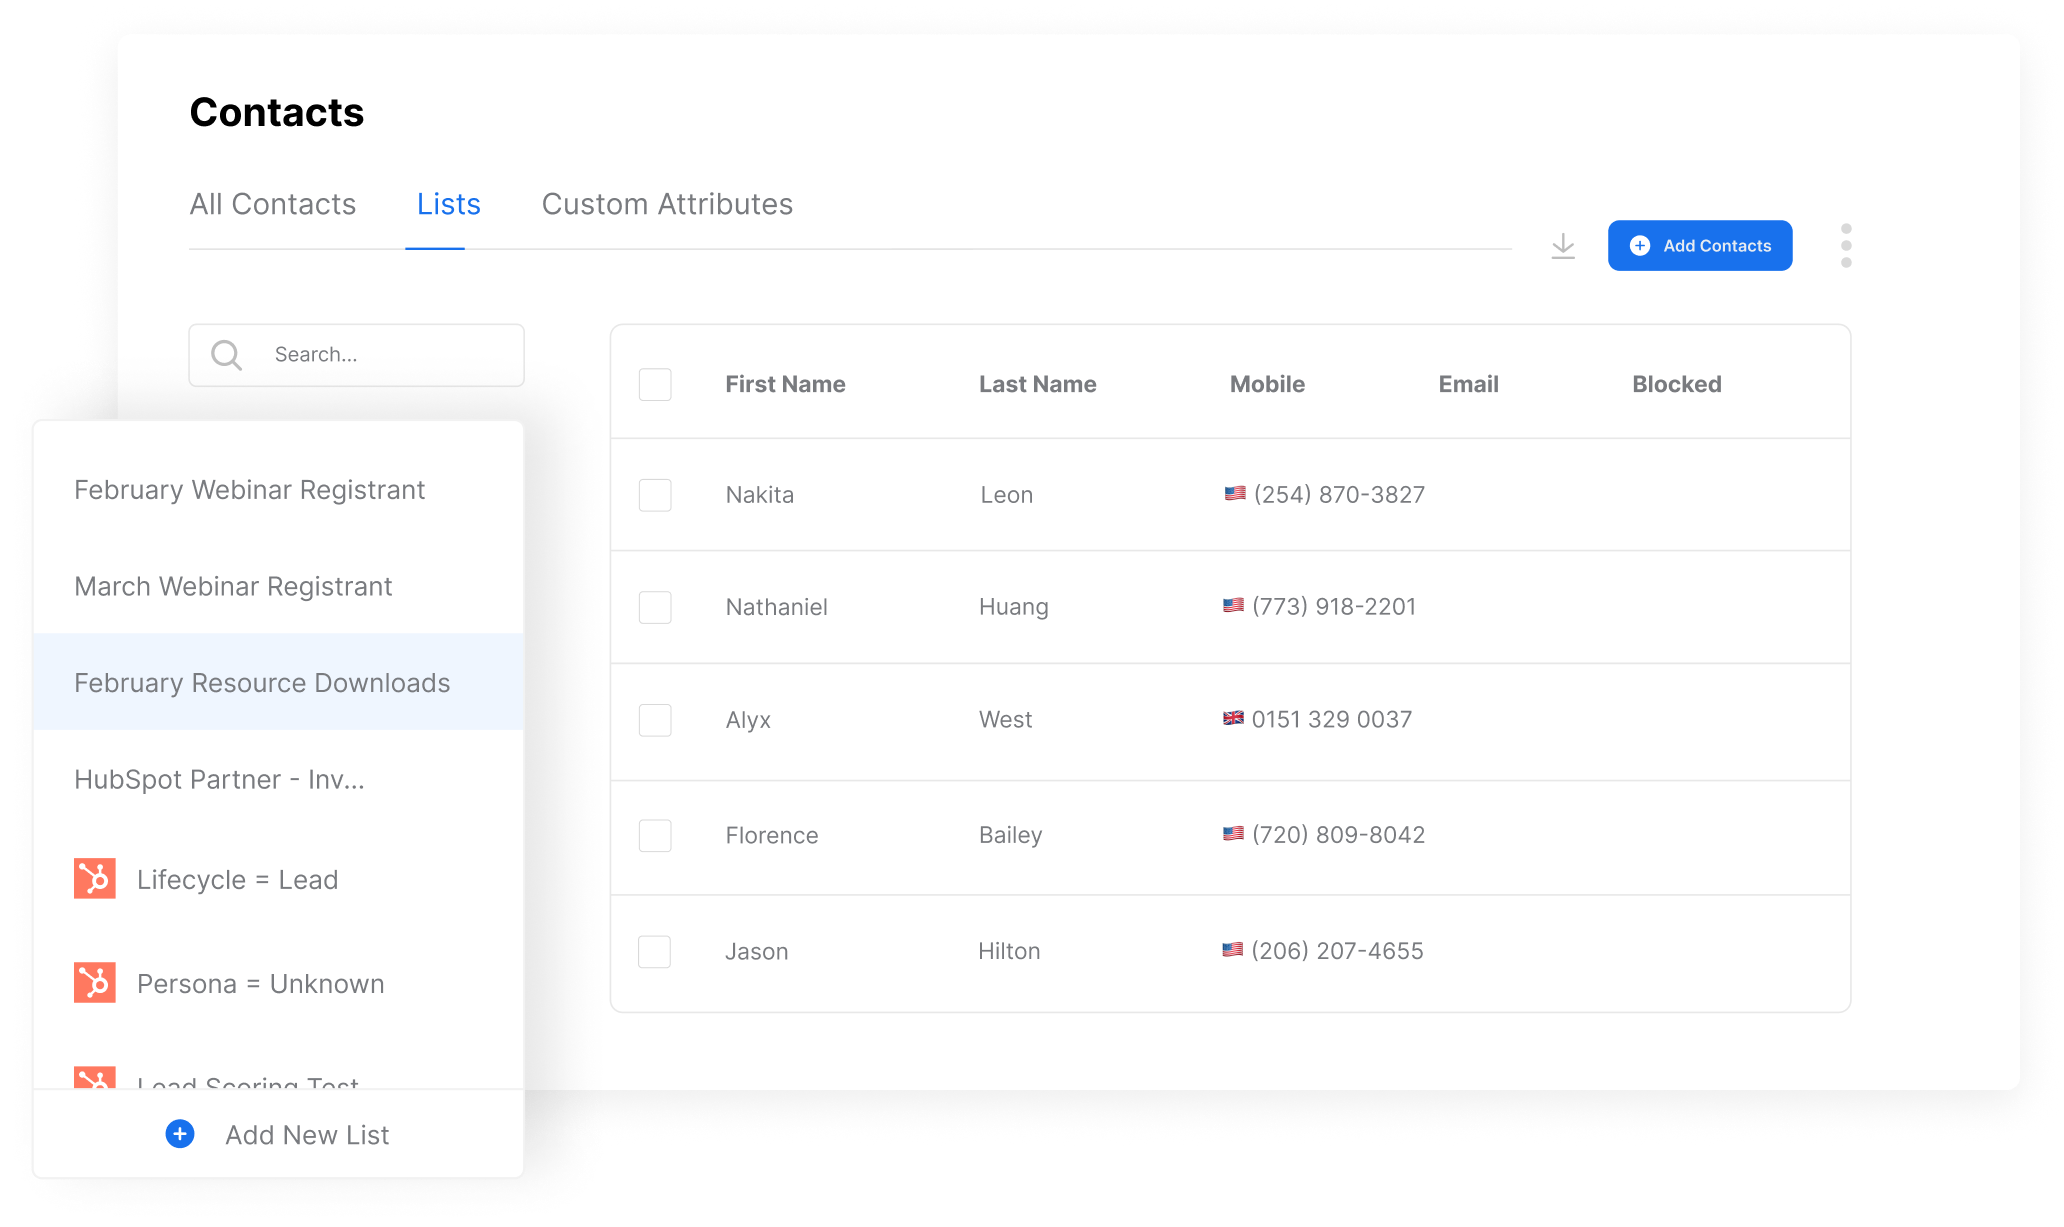Click the download/export icon above the table

click(1562, 246)
